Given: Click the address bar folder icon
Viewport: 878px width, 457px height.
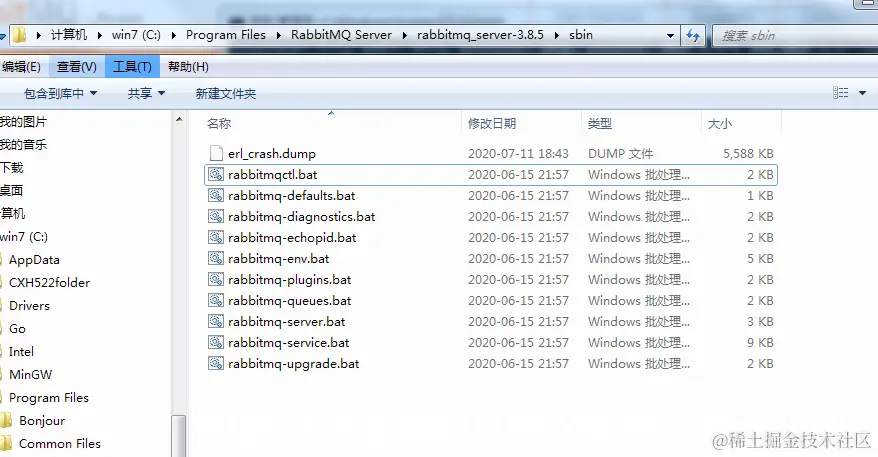Looking at the screenshot, I should [x=20, y=35].
